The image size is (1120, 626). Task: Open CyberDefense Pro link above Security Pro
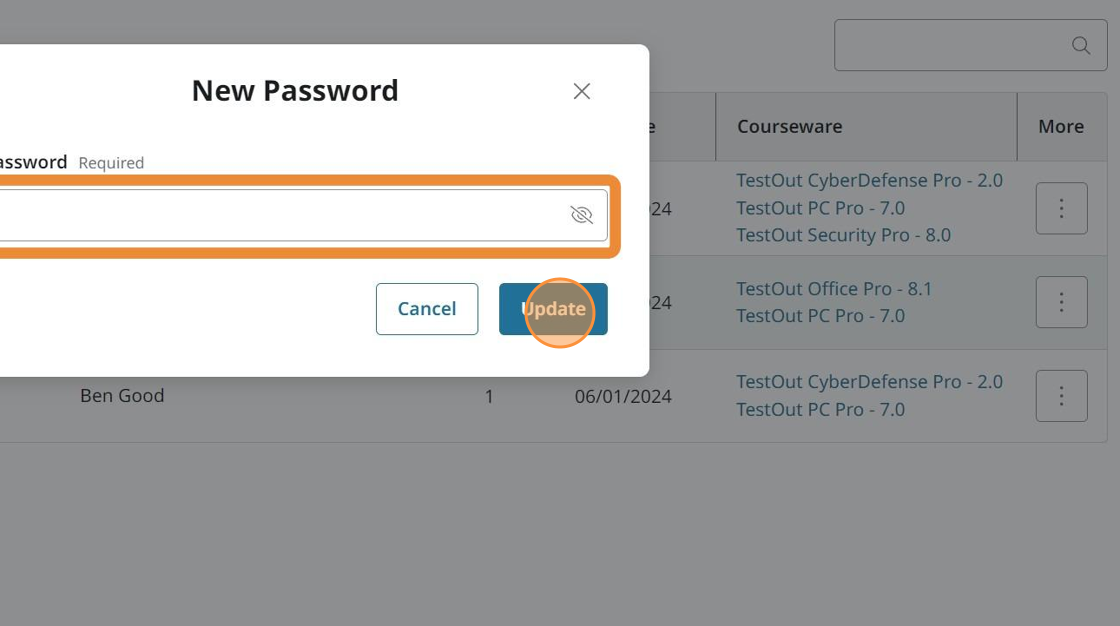[x=869, y=181]
